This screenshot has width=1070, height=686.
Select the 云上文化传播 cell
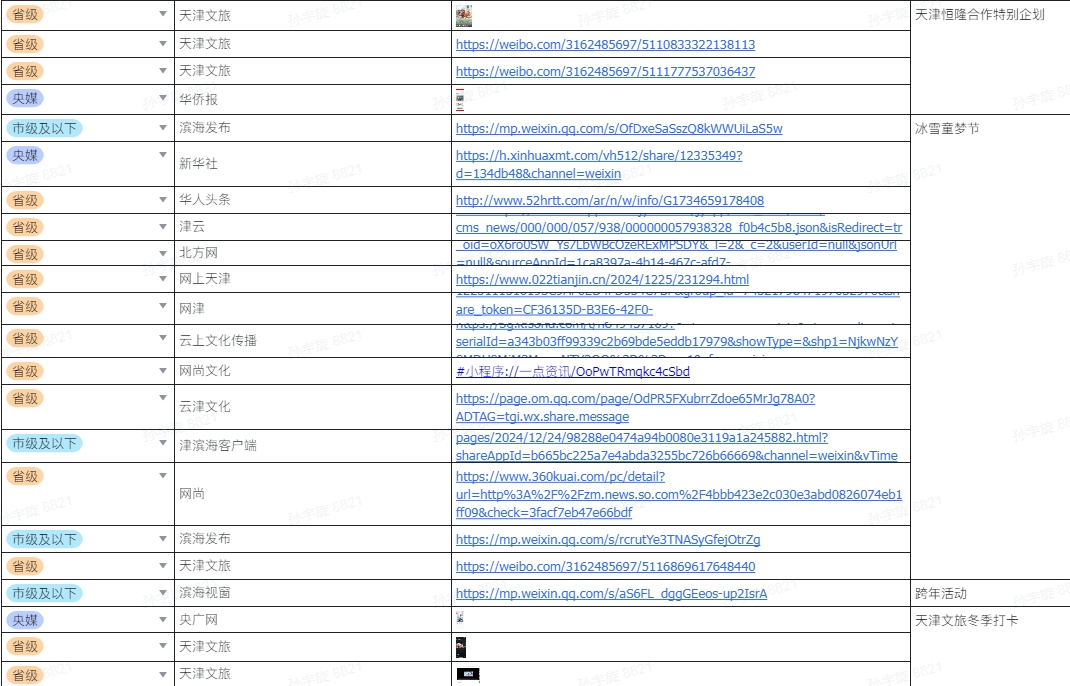[x=313, y=341]
